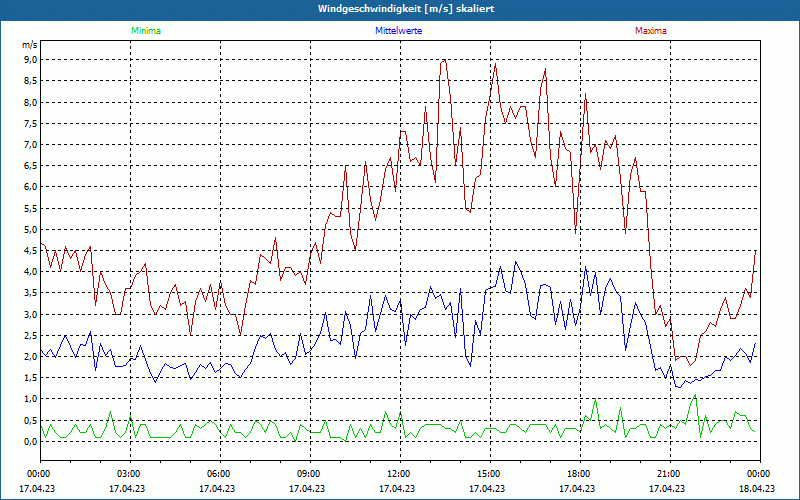The height and width of the screenshot is (500, 800).
Task: Click the Maxima legend label
Action: pyautogui.click(x=651, y=31)
